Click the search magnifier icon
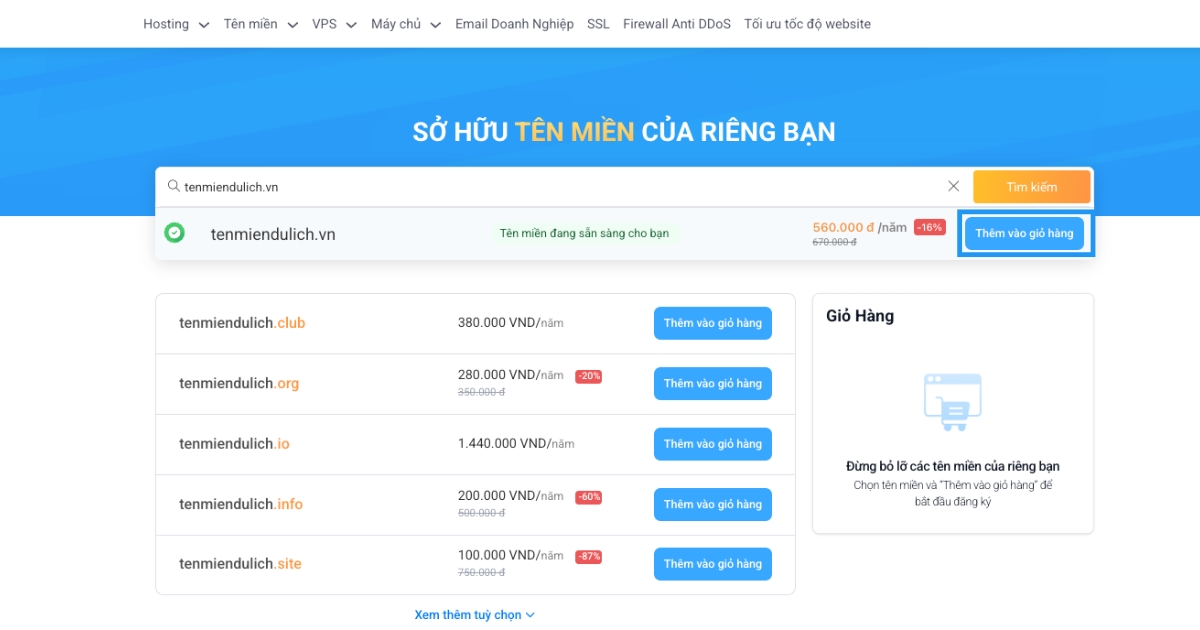 [173, 186]
